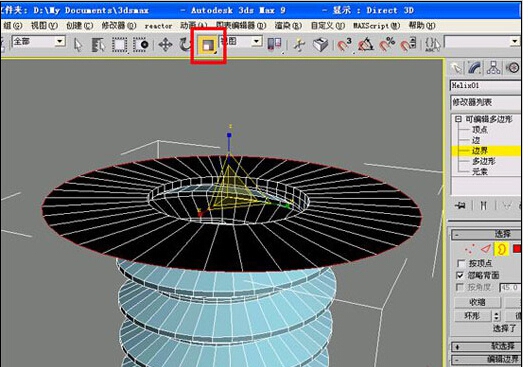Screen dimensions: 528x367
Task: Click the Vertex selection icon in 选择 rollout
Action: [x=468, y=249]
